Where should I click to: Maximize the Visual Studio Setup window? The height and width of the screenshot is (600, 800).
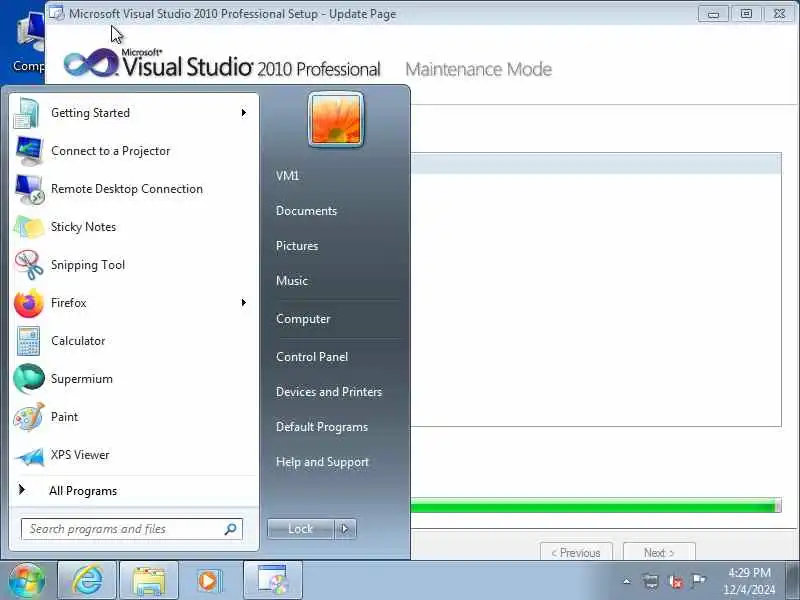pos(746,14)
